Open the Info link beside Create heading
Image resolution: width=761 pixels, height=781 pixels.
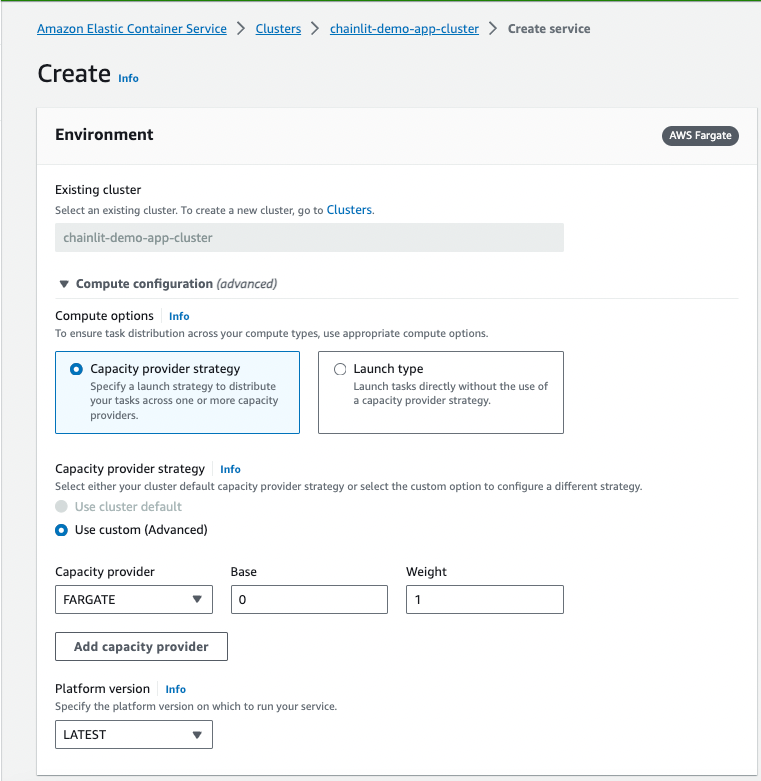pyautogui.click(x=128, y=78)
